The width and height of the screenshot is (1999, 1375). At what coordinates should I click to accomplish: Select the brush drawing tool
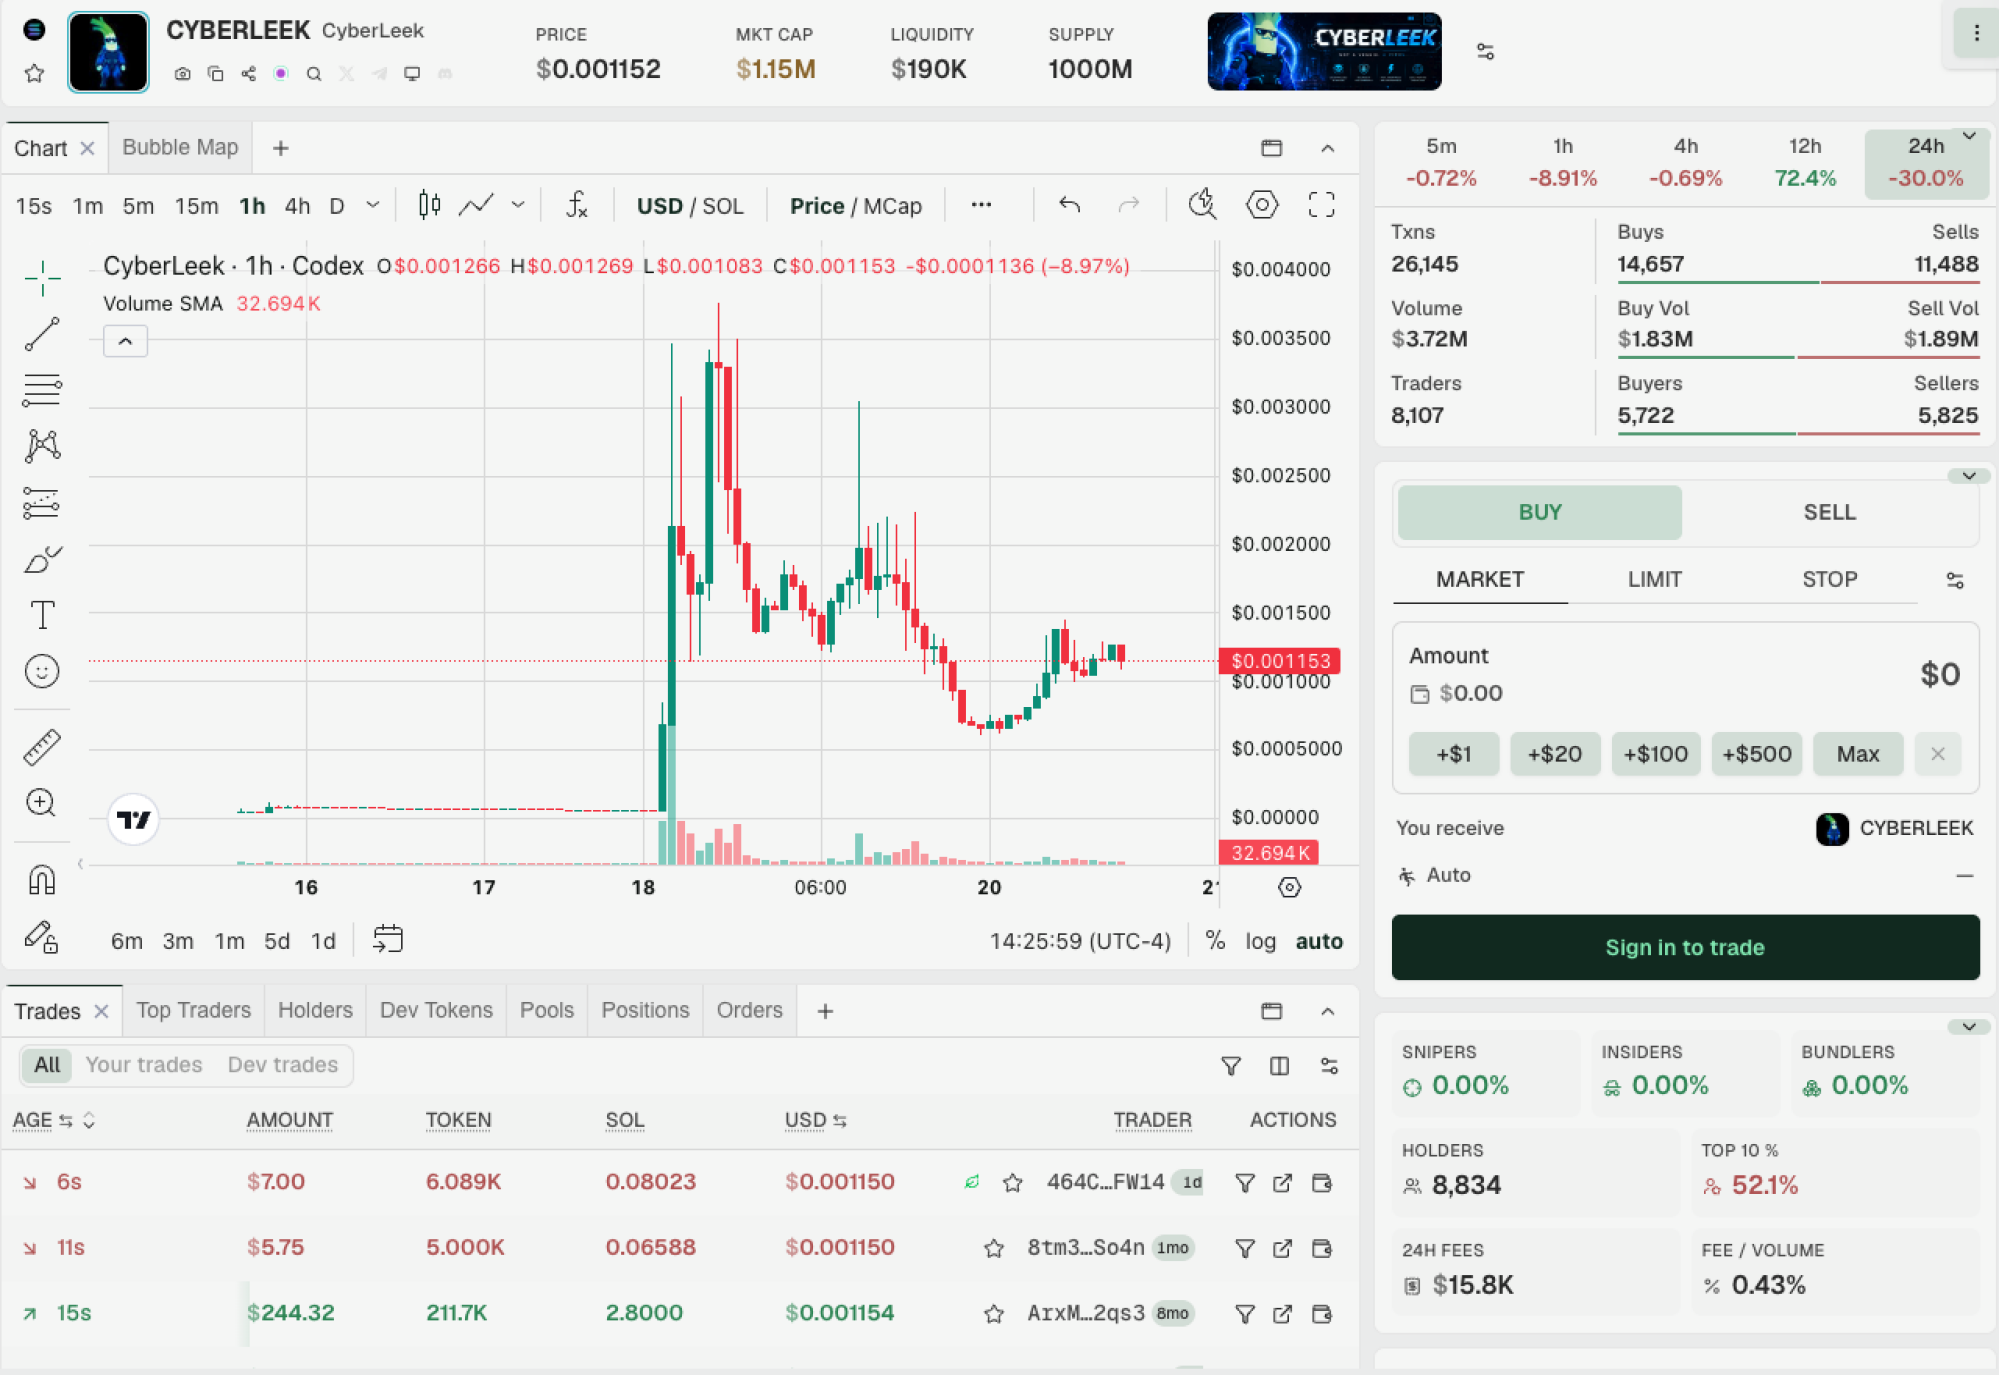point(42,559)
